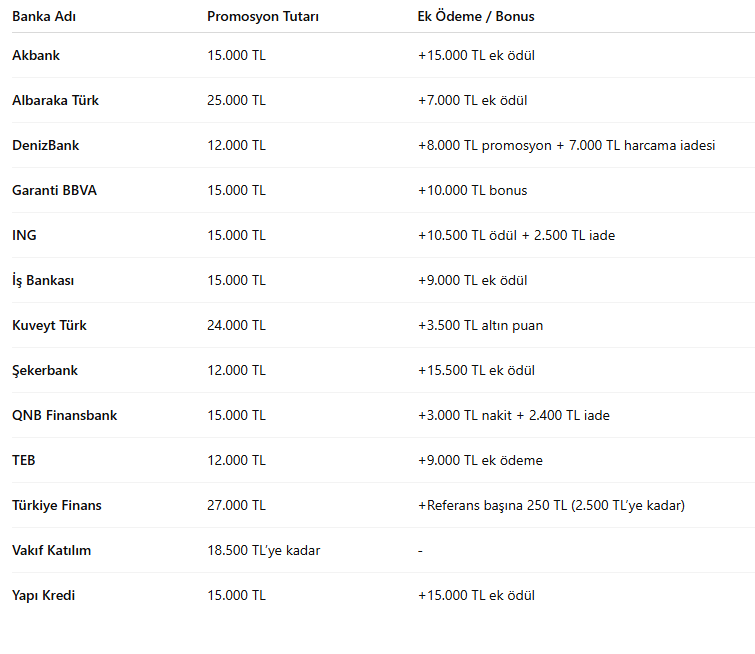The height and width of the screenshot is (654, 755).
Task: Click Garanti BBVA +10.000 TL bonus text
Action: point(472,190)
